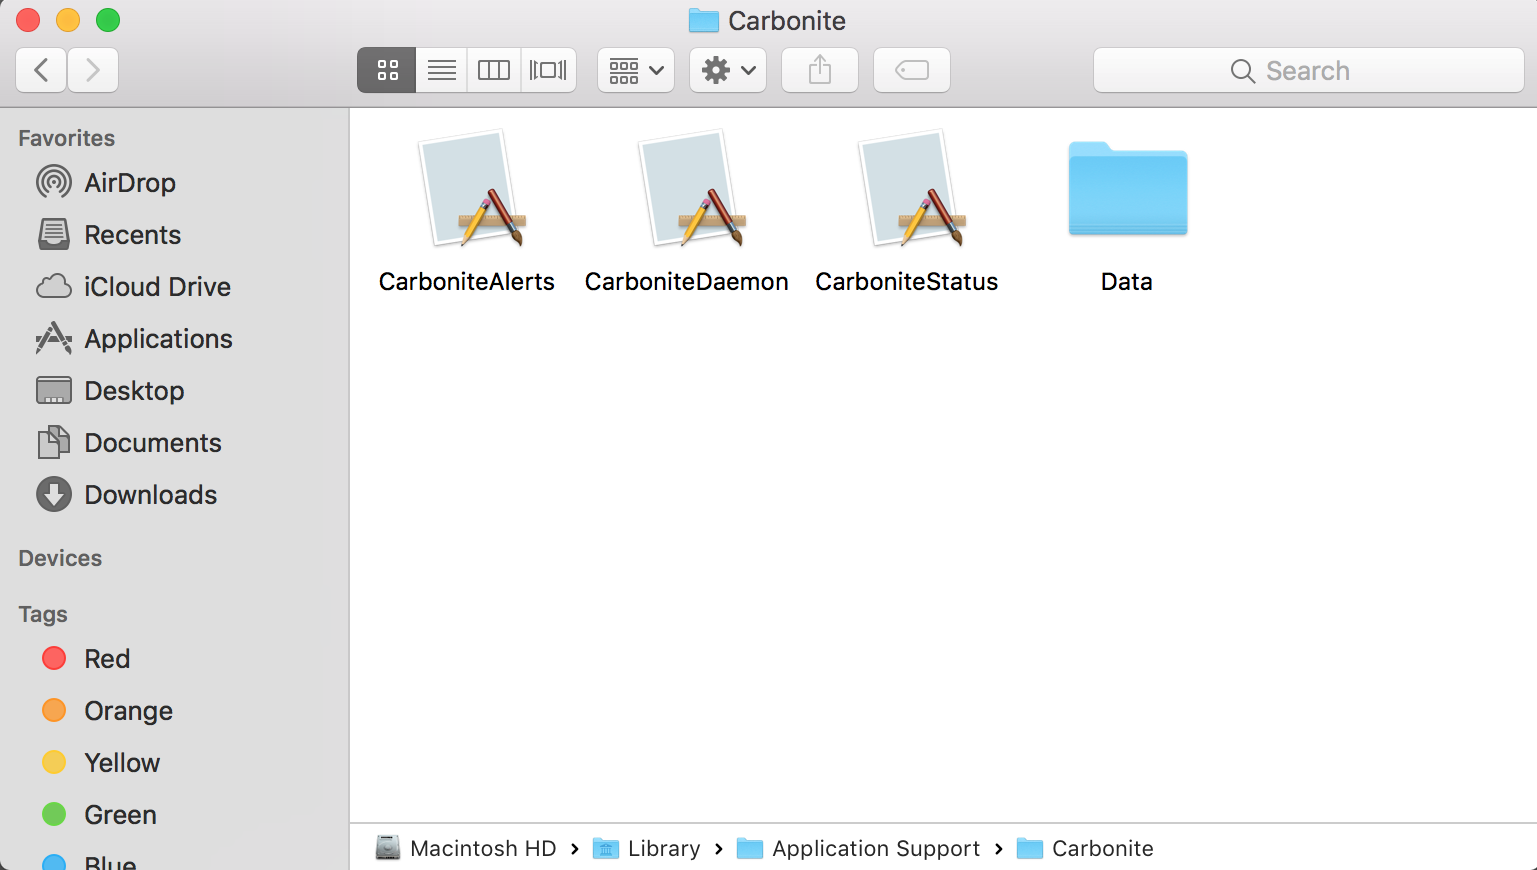This screenshot has height=870, width=1537.
Task: Click the Search field
Action: click(x=1308, y=71)
